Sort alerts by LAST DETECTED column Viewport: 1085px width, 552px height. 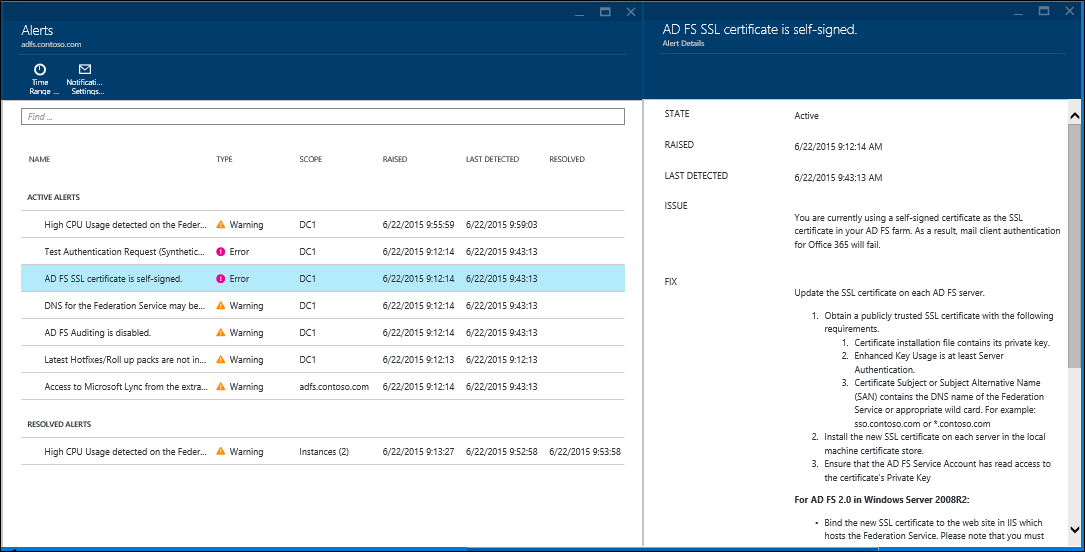pyautogui.click(x=492, y=159)
